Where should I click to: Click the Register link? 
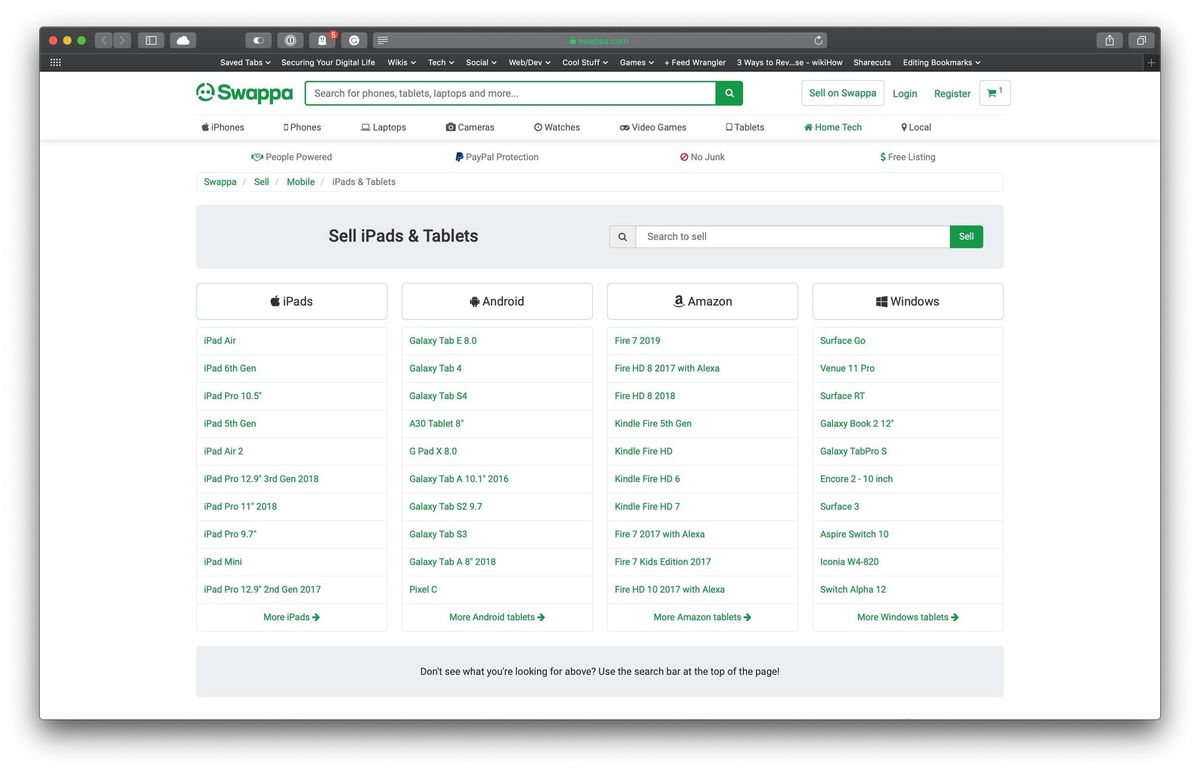tap(952, 94)
